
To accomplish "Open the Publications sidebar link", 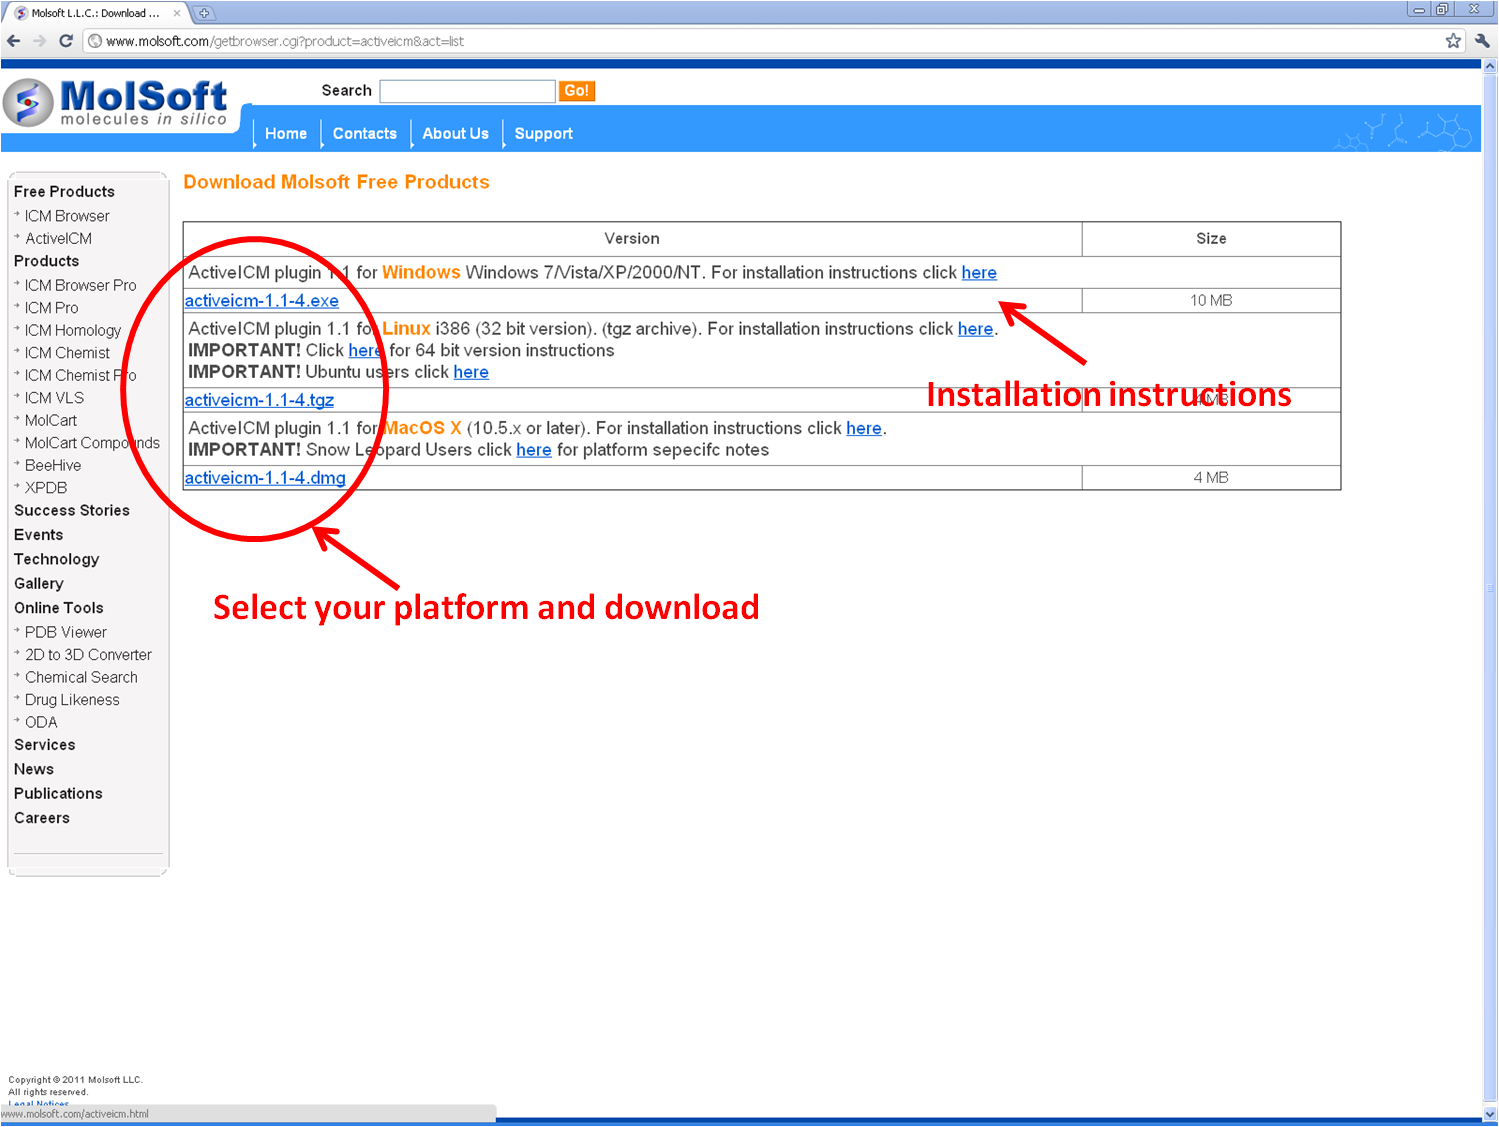I will [58, 794].
